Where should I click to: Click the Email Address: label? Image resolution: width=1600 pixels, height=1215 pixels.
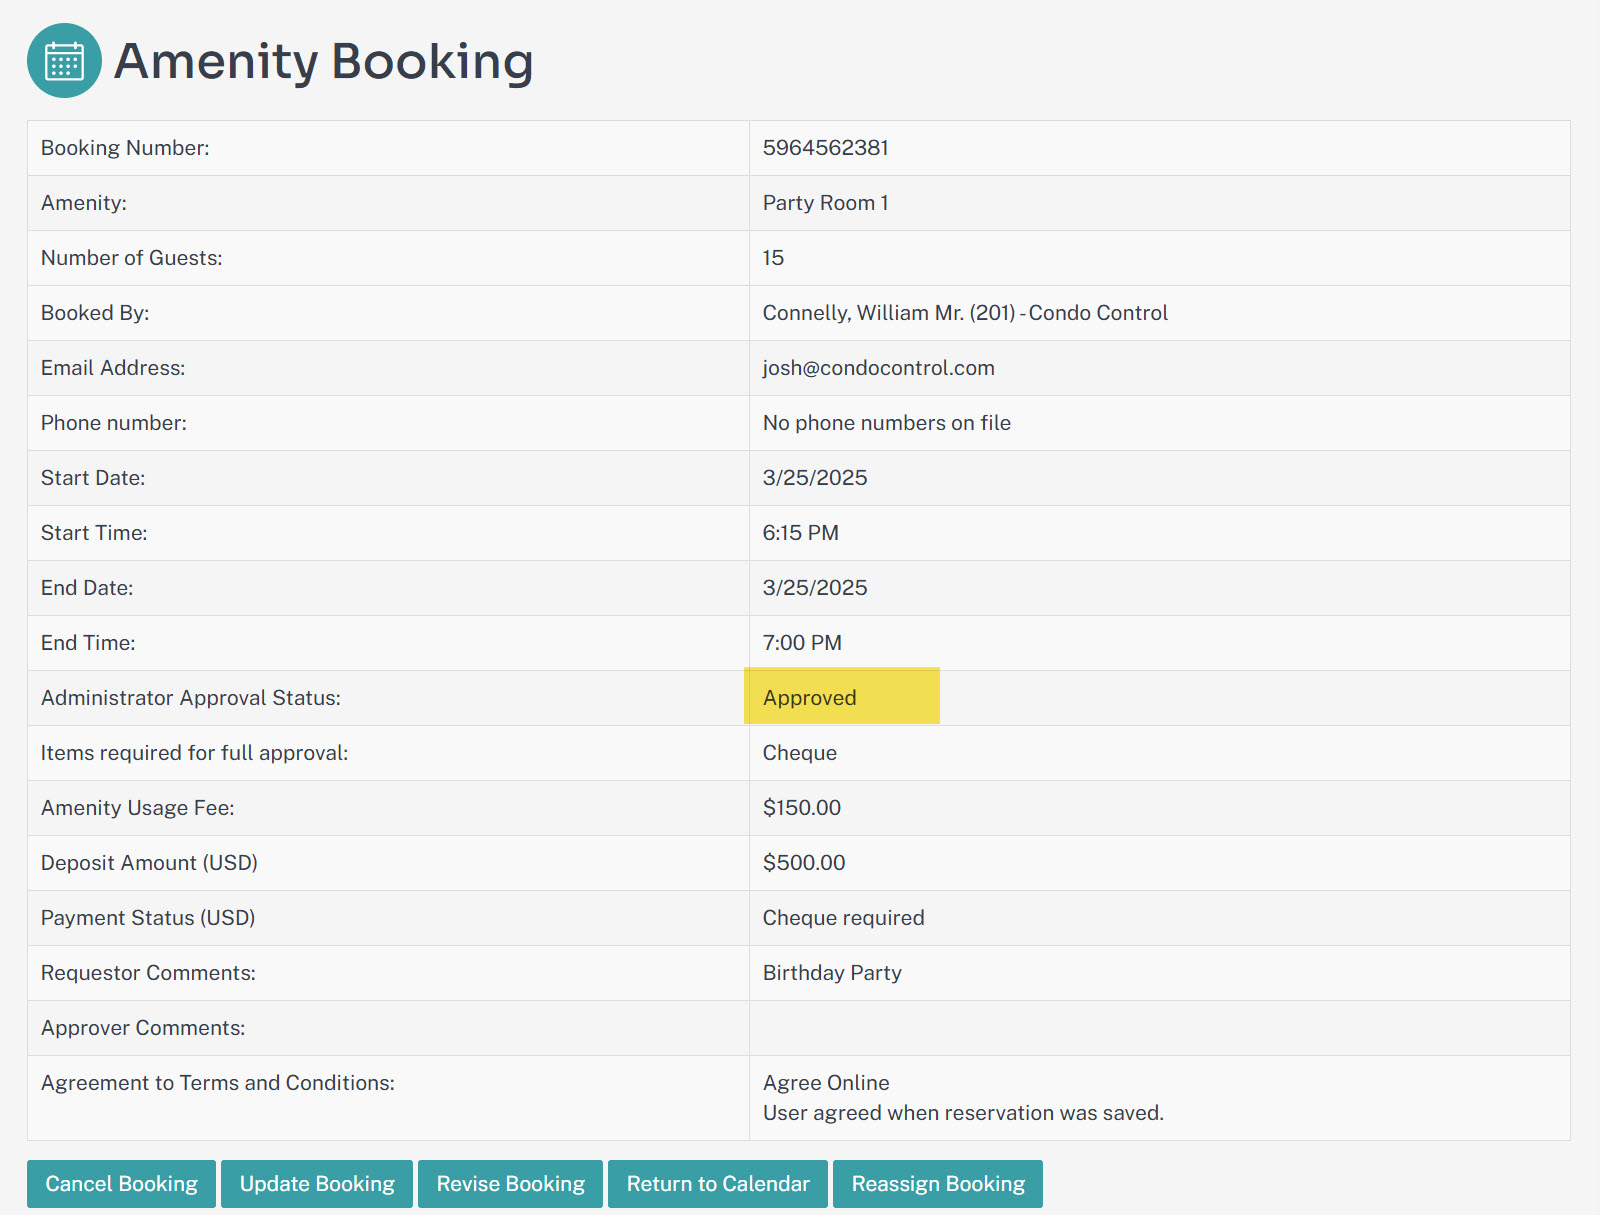click(x=113, y=368)
